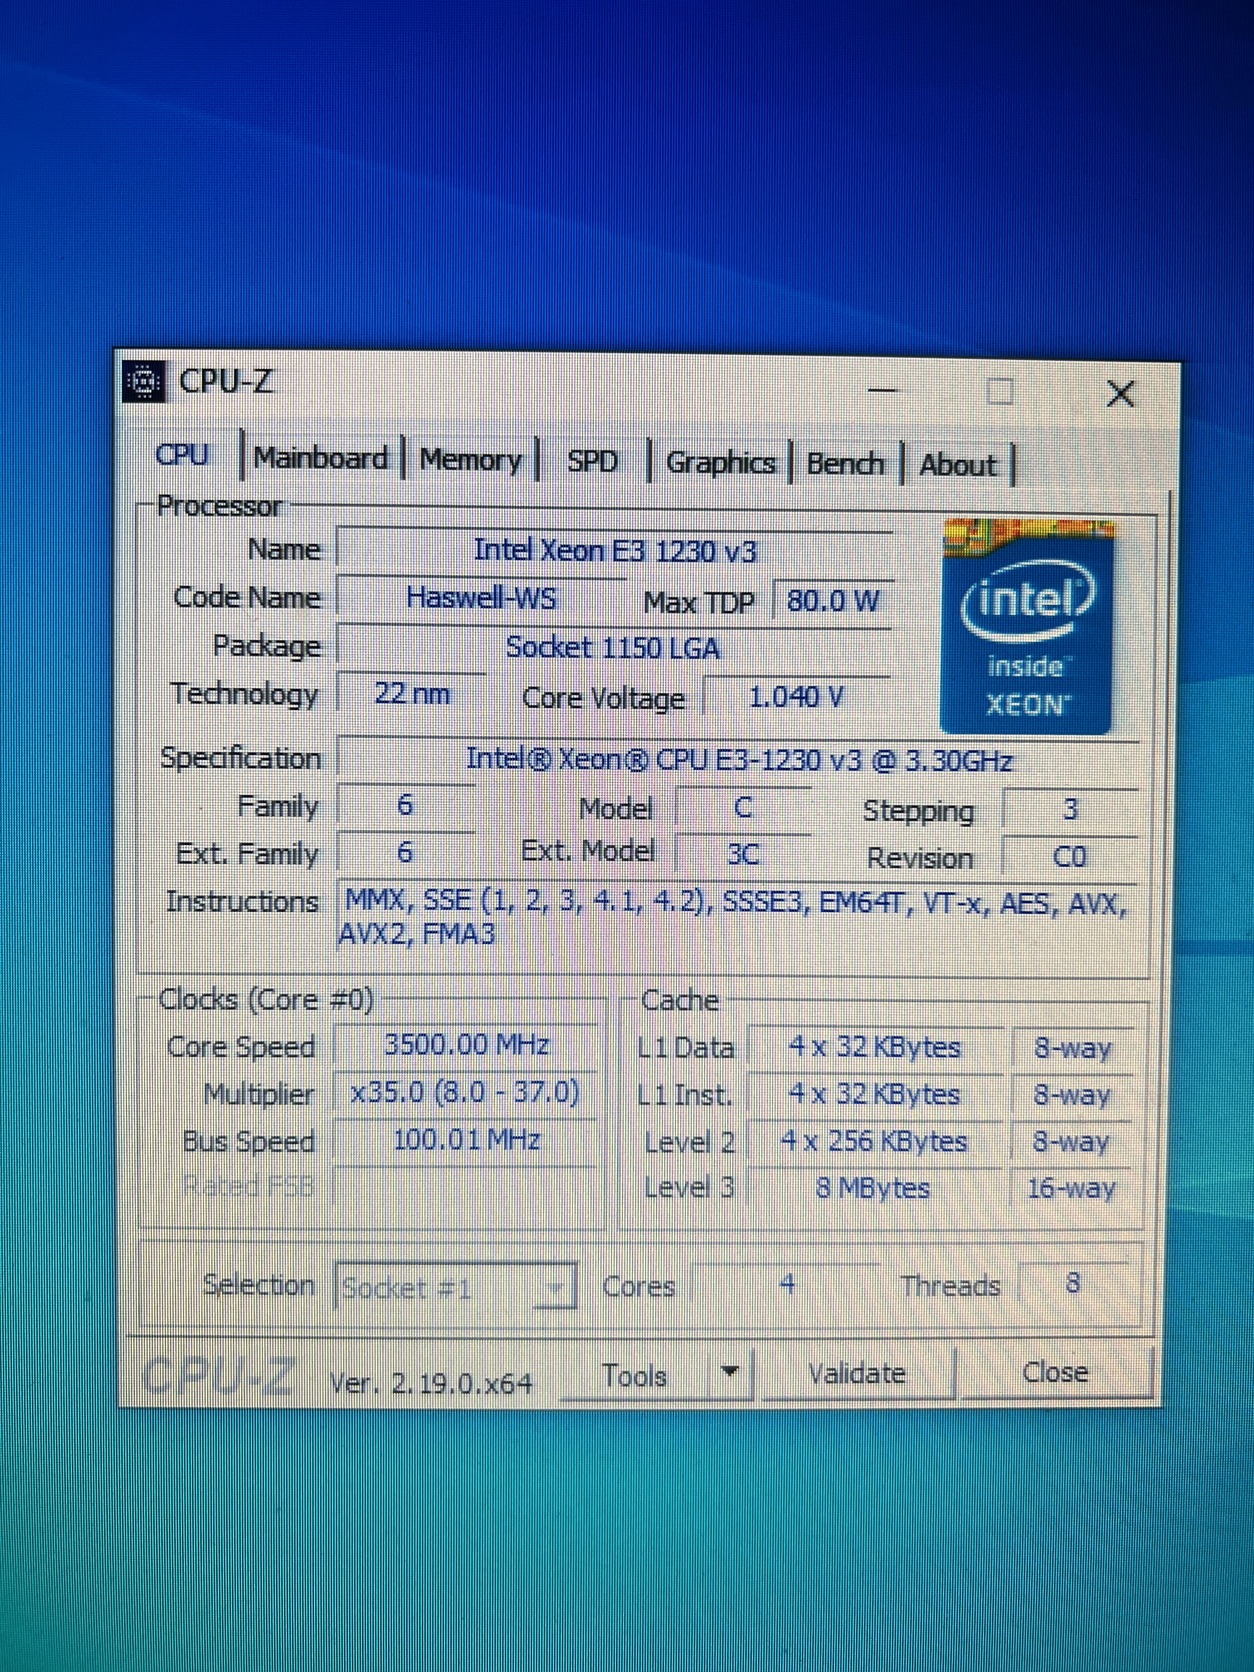Show the About tab
1254x1672 pixels.
pyautogui.click(x=958, y=465)
